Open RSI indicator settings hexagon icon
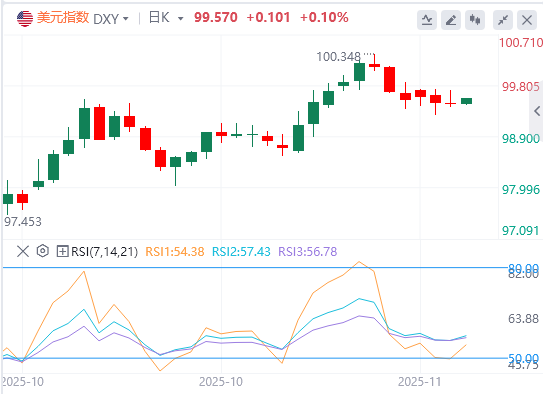Screen dimensions: 543x394 click(43, 251)
